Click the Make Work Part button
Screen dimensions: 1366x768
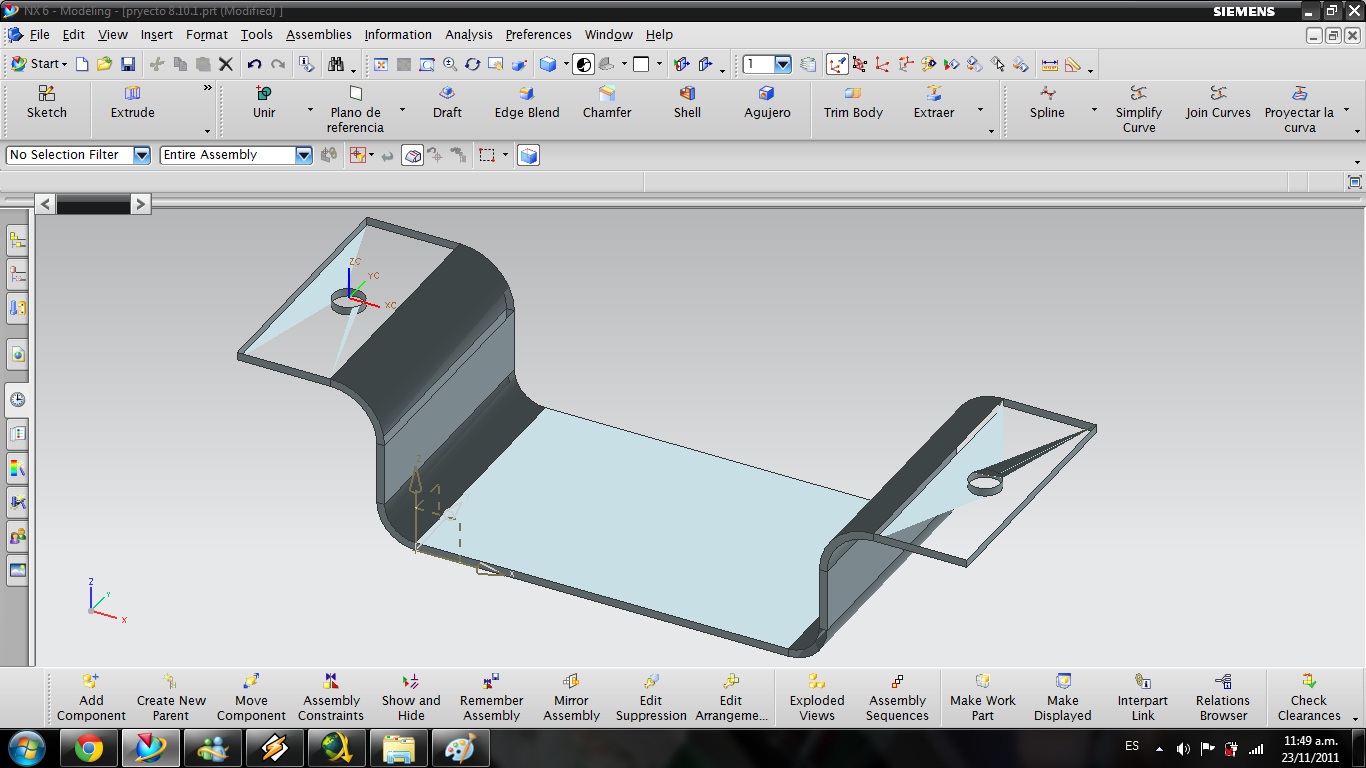tap(982, 697)
